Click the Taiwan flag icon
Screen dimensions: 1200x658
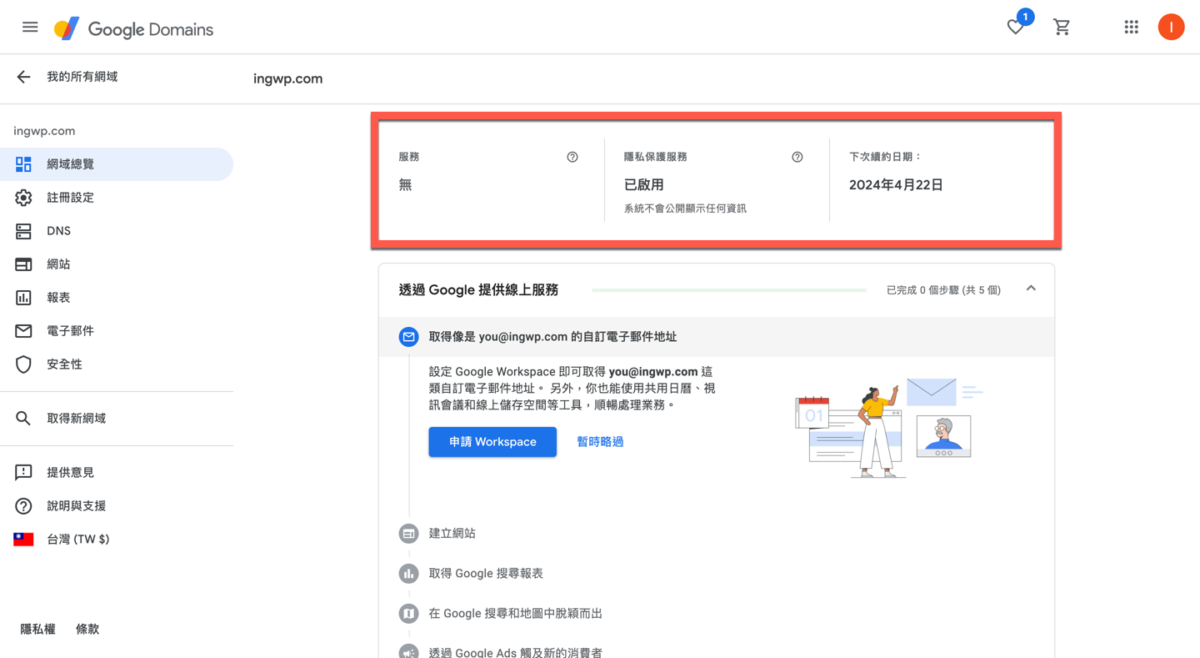pyautogui.click(x=23, y=539)
